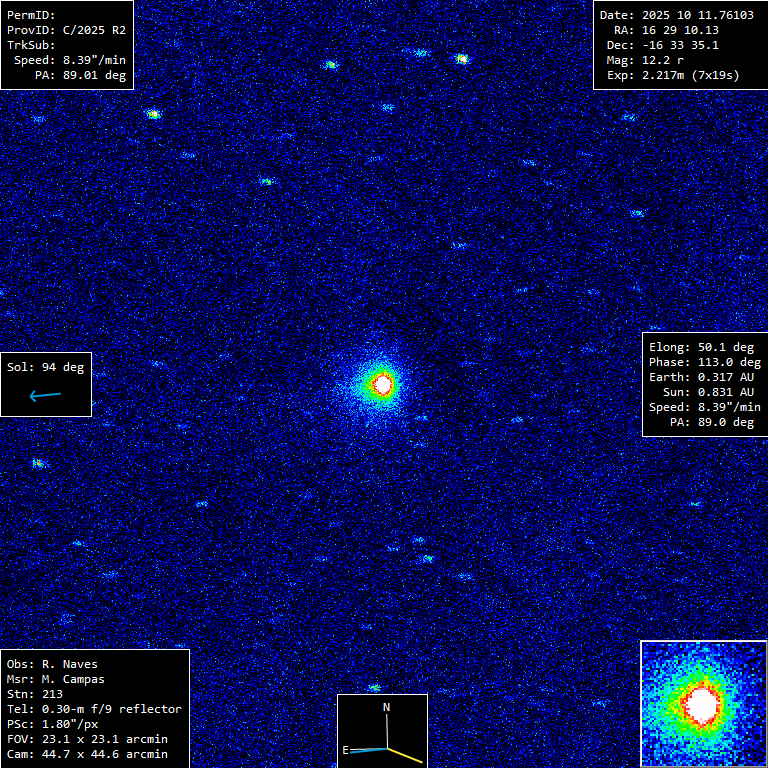Click the Sol: 94 deg text
768x768 pixels.
(x=45, y=367)
